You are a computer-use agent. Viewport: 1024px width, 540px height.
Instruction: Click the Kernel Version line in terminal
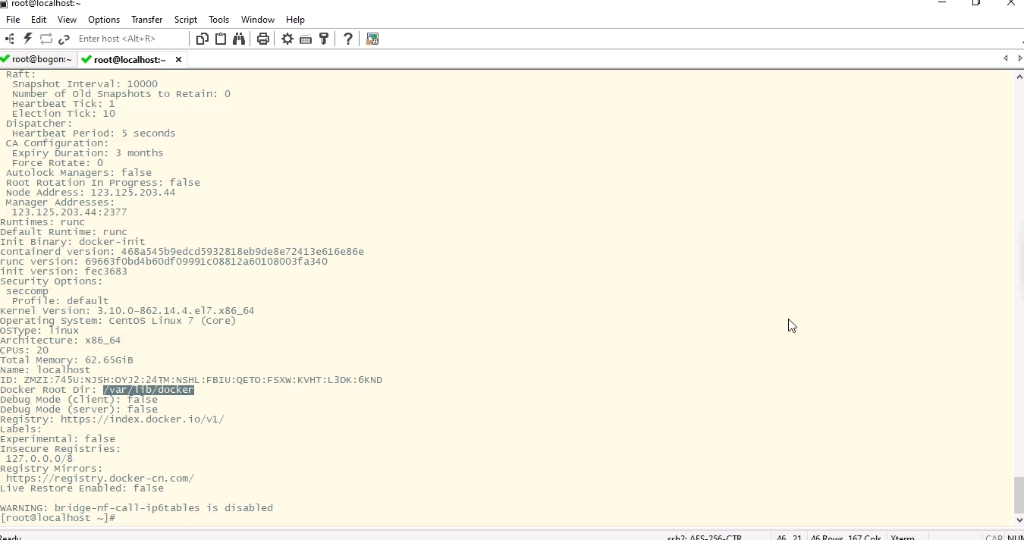coord(127,311)
